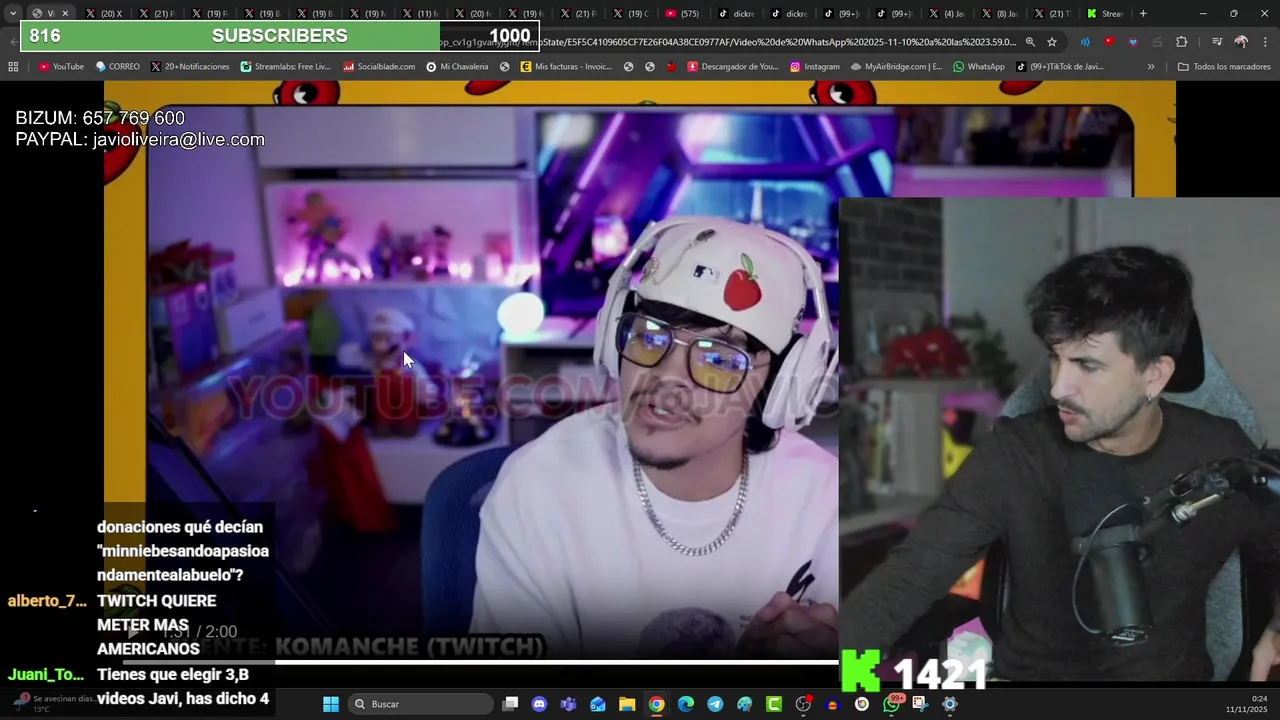
Task: Open the Mi Chavaleria bookmark
Action: tap(457, 67)
